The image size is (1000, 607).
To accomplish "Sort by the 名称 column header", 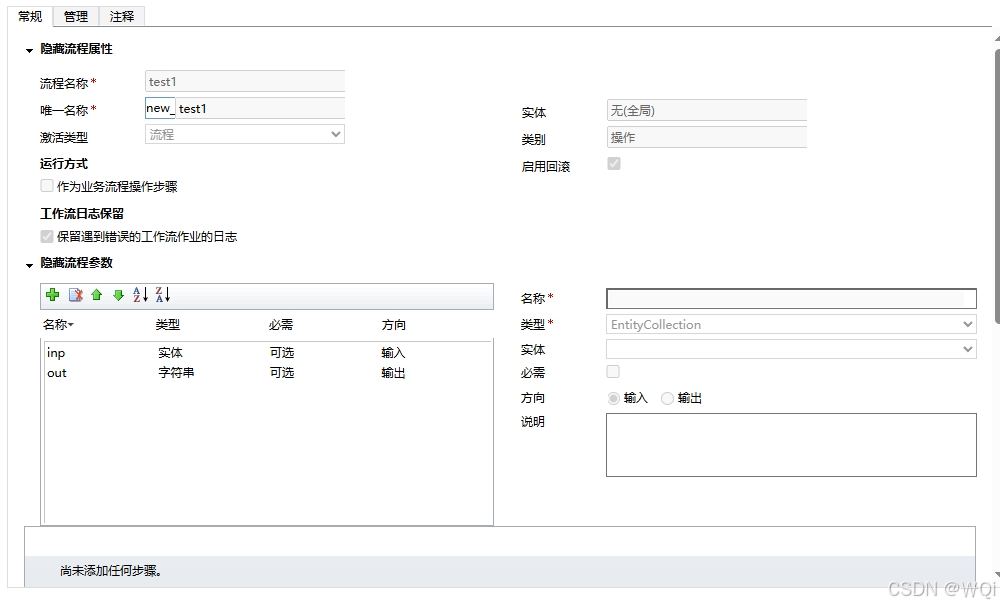I will pos(58,325).
